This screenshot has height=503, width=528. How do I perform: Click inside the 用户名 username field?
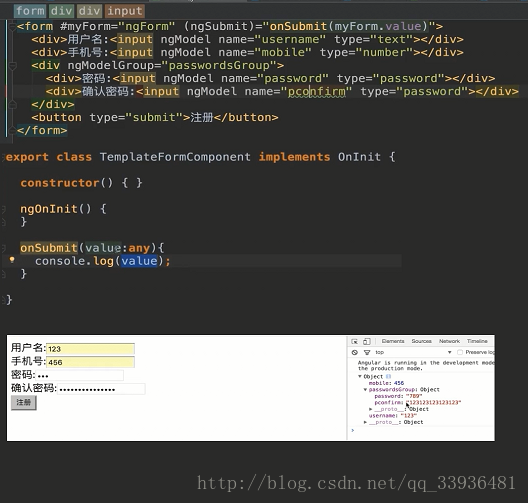coord(90,348)
